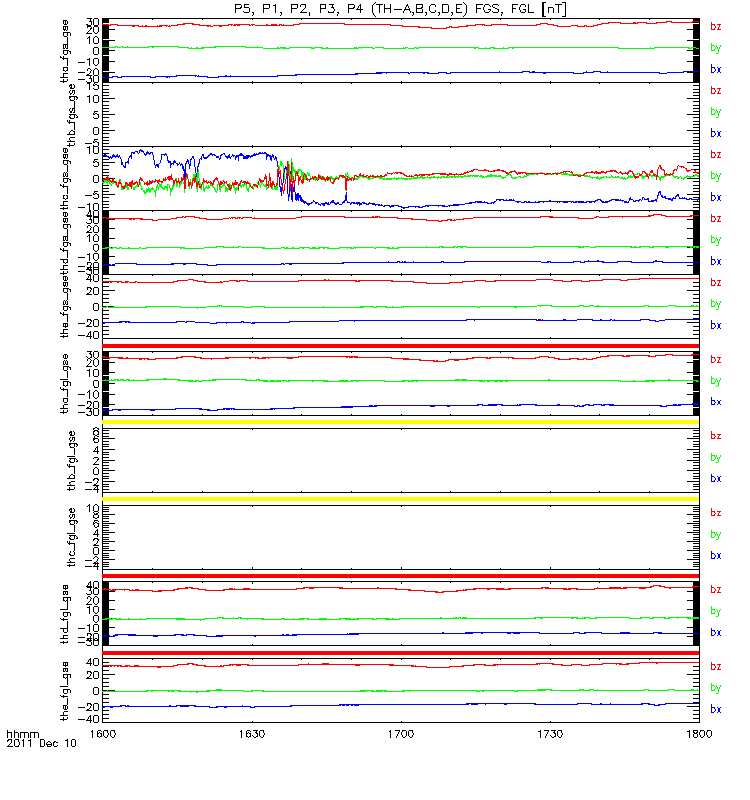Click the red bar above thd_fgl_gse panel

coord(401,576)
